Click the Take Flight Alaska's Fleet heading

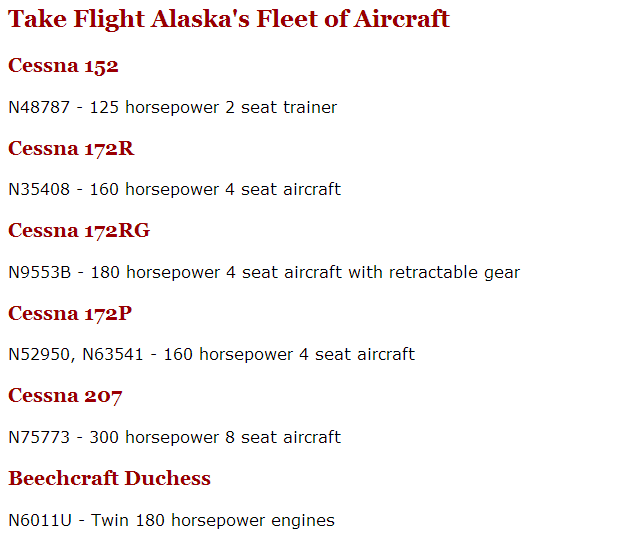click(x=229, y=19)
